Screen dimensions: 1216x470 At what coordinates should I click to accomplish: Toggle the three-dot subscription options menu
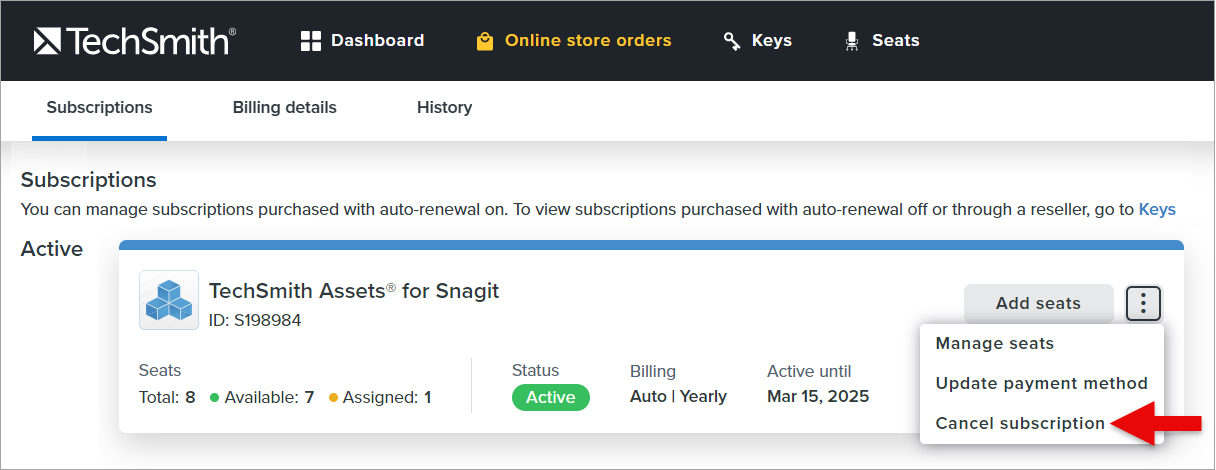click(x=1144, y=303)
